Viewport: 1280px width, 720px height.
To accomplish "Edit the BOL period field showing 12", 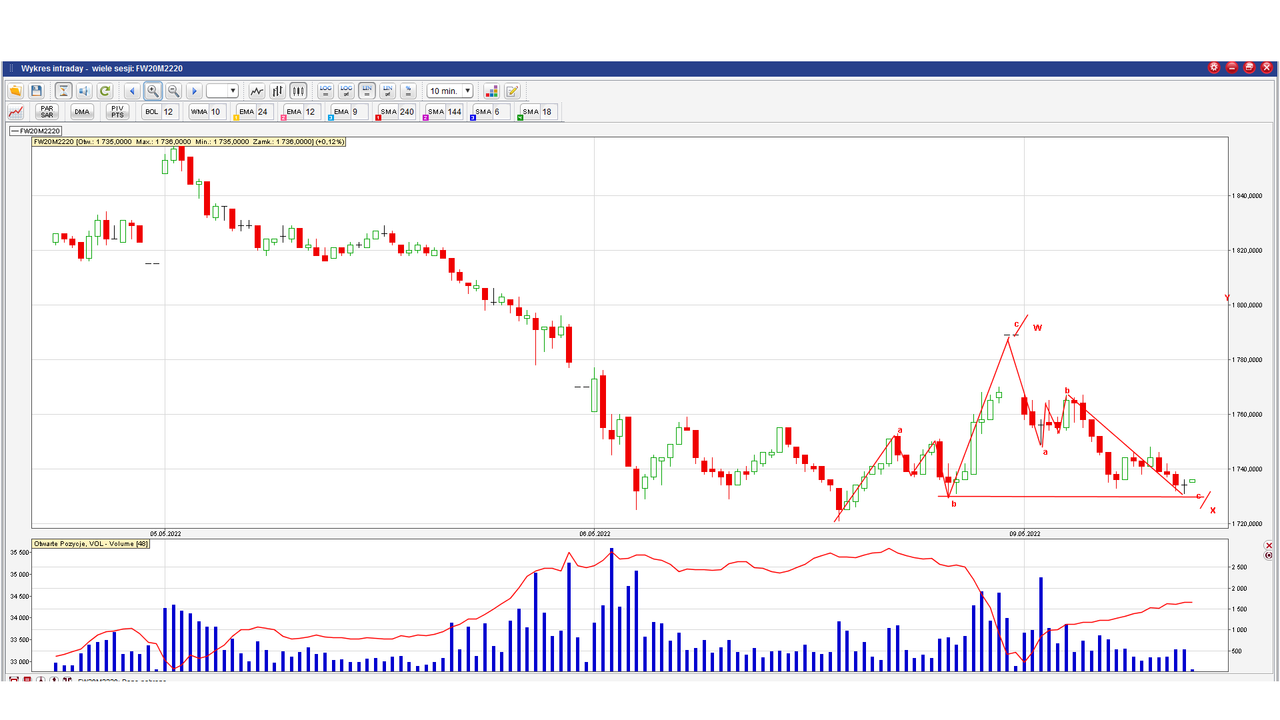I will (169, 112).
